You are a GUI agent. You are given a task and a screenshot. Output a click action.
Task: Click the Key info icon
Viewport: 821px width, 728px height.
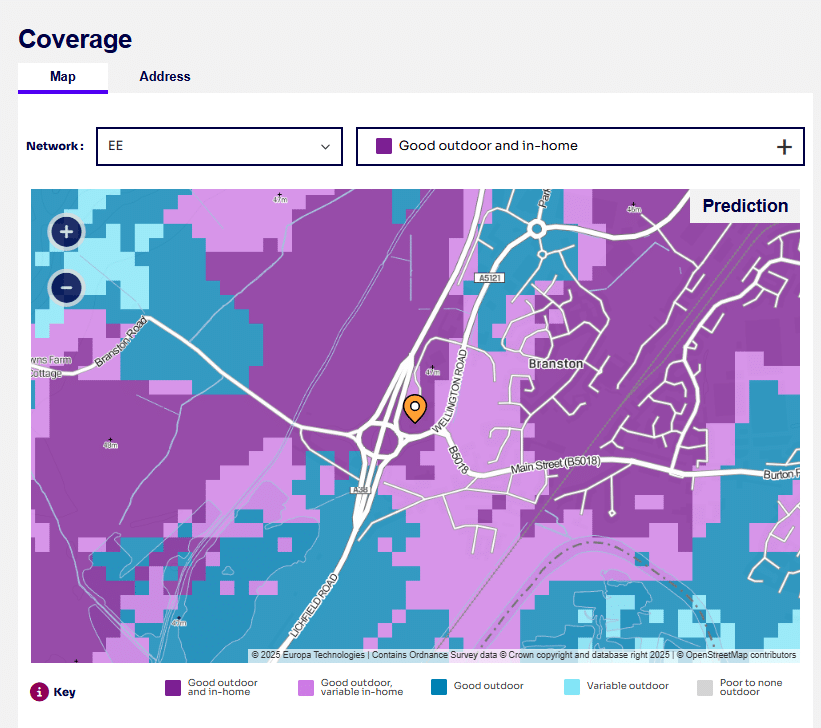tap(40, 691)
